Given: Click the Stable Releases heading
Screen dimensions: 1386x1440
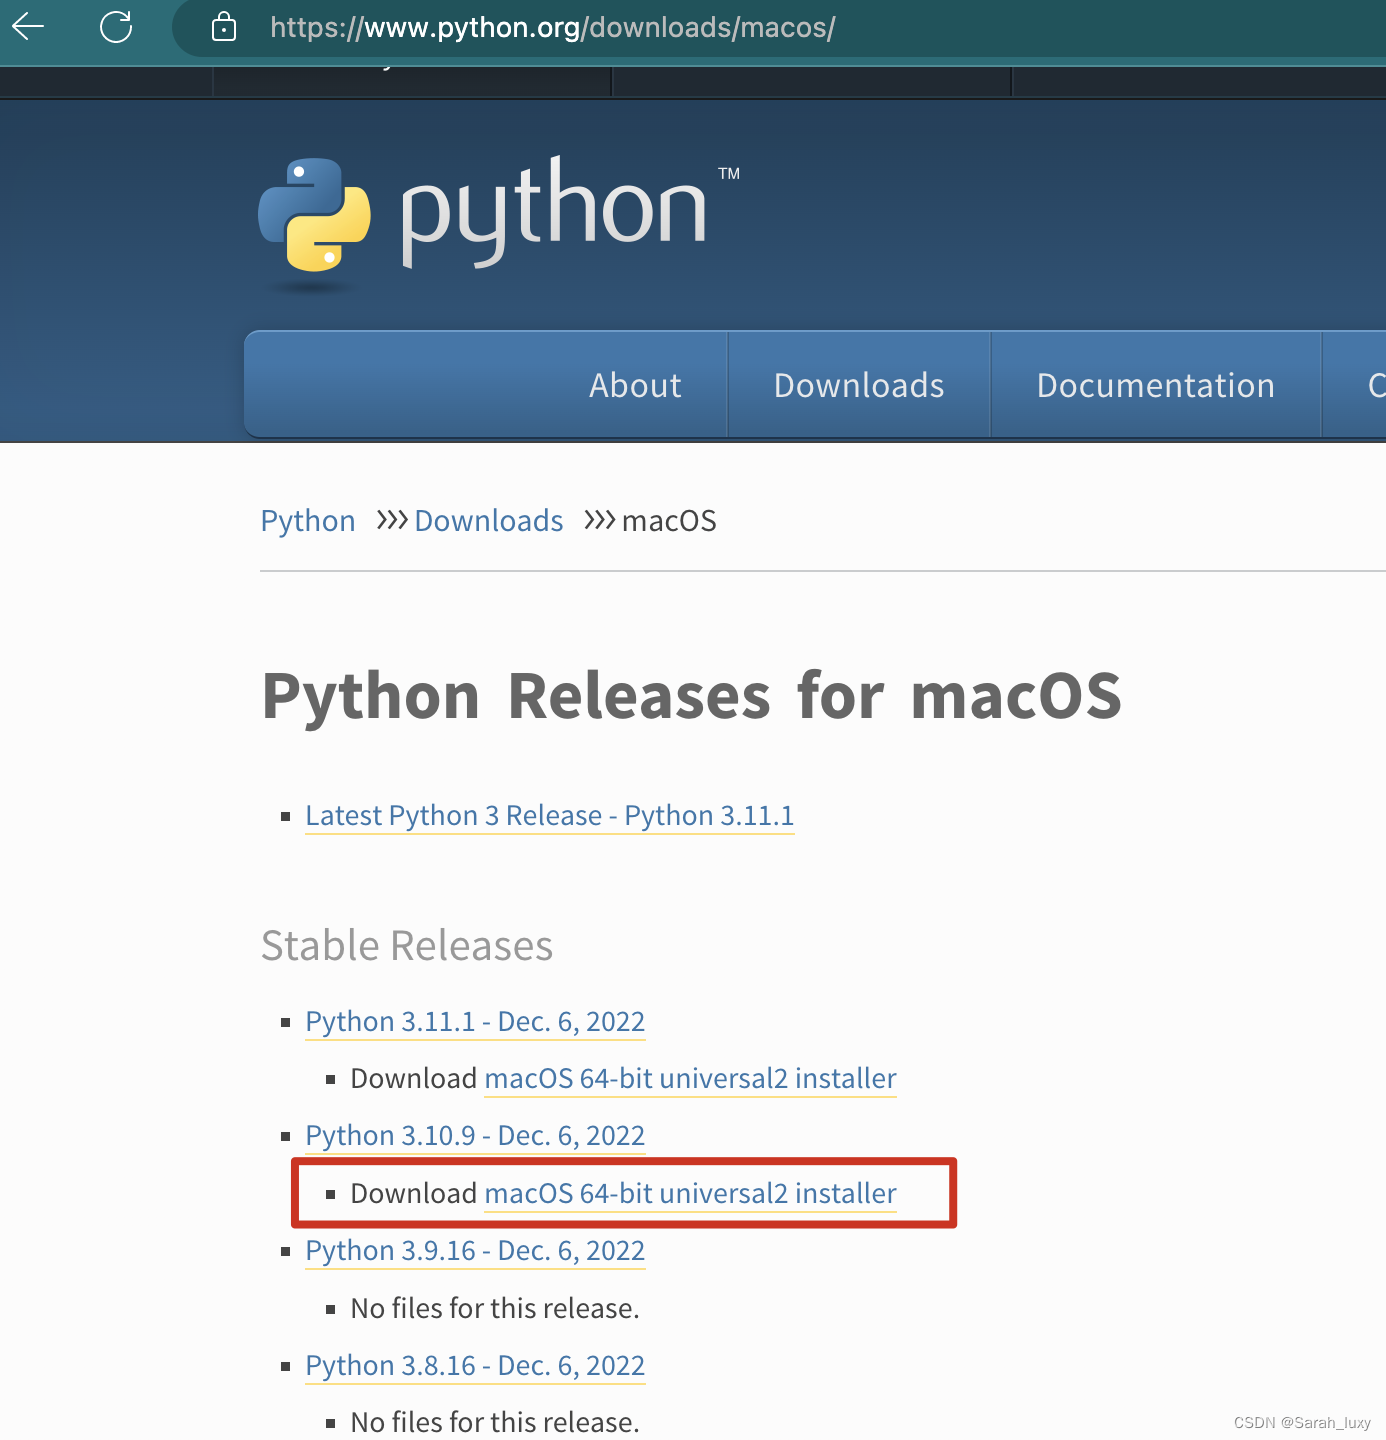Looking at the screenshot, I should 407,946.
